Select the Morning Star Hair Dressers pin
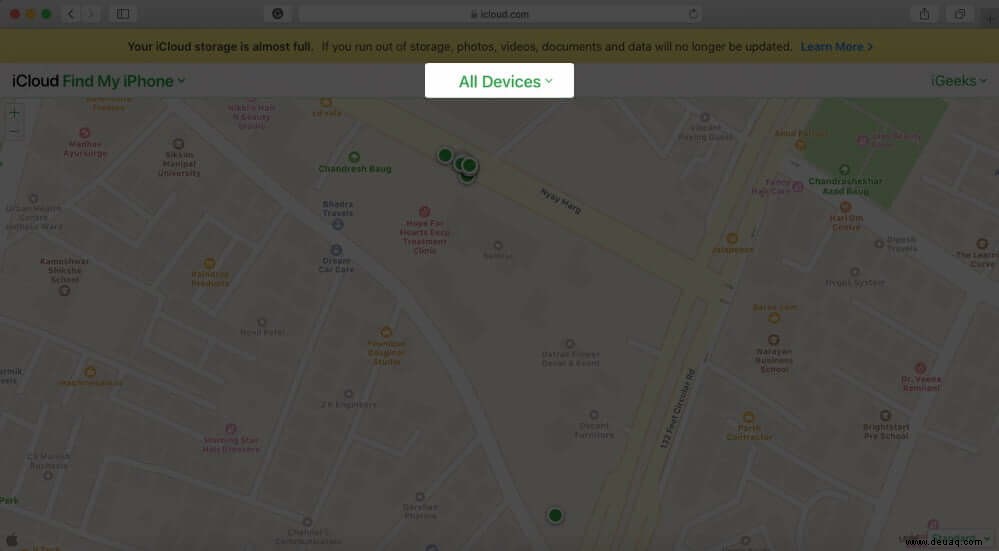 point(231,429)
